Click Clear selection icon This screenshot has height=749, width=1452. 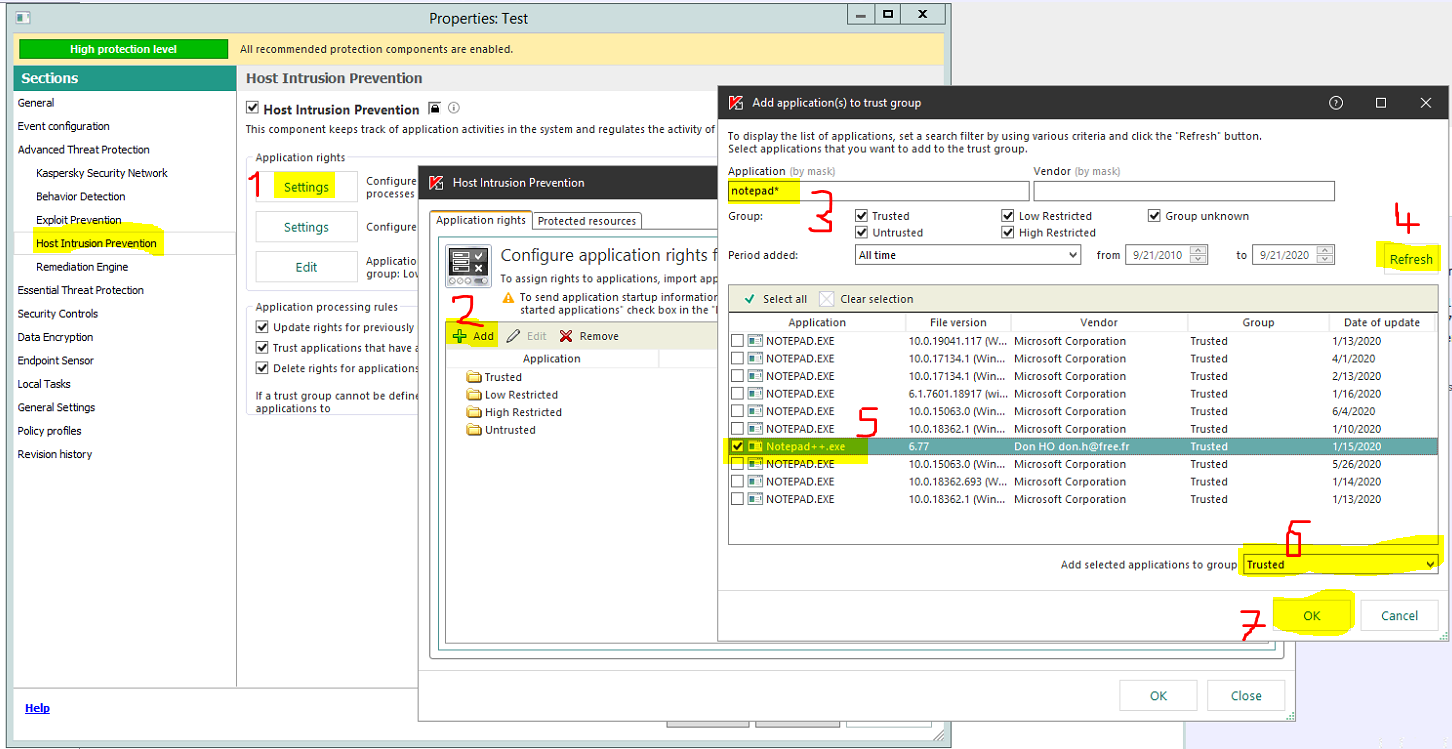(x=826, y=299)
